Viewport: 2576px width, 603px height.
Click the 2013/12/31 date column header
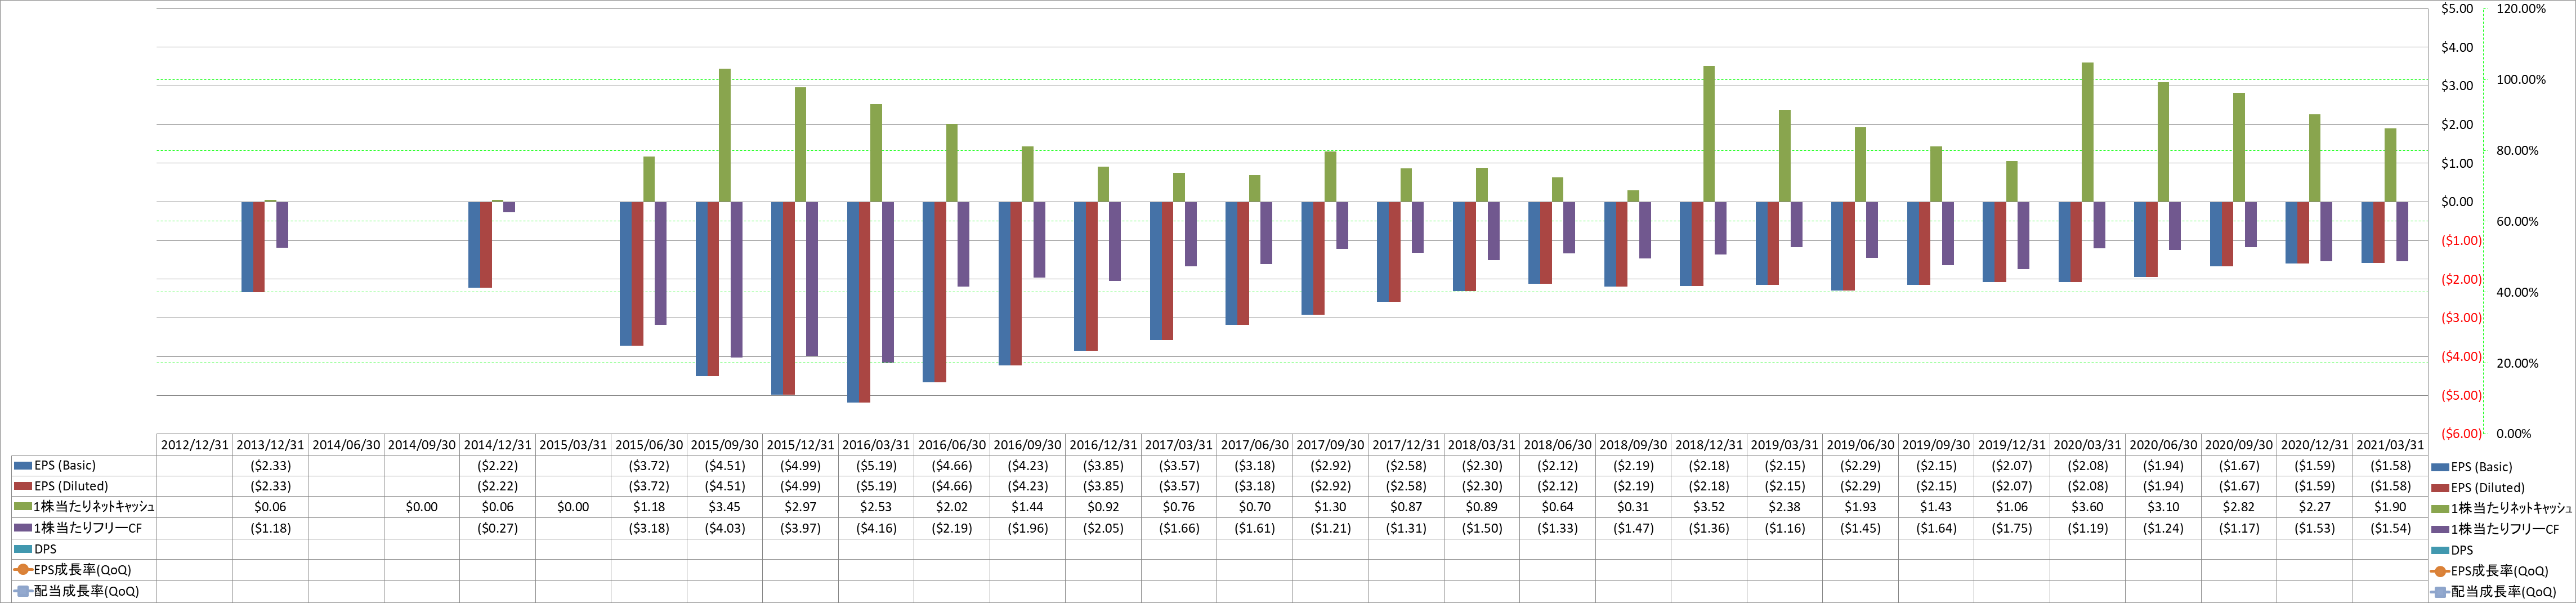271,445
